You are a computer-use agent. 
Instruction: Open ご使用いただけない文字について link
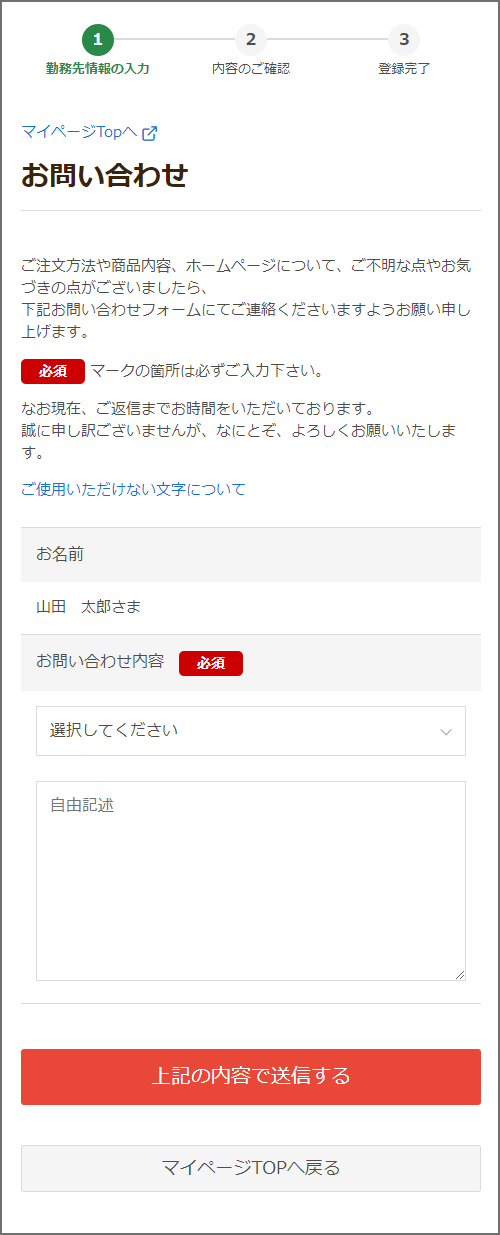(x=133, y=489)
